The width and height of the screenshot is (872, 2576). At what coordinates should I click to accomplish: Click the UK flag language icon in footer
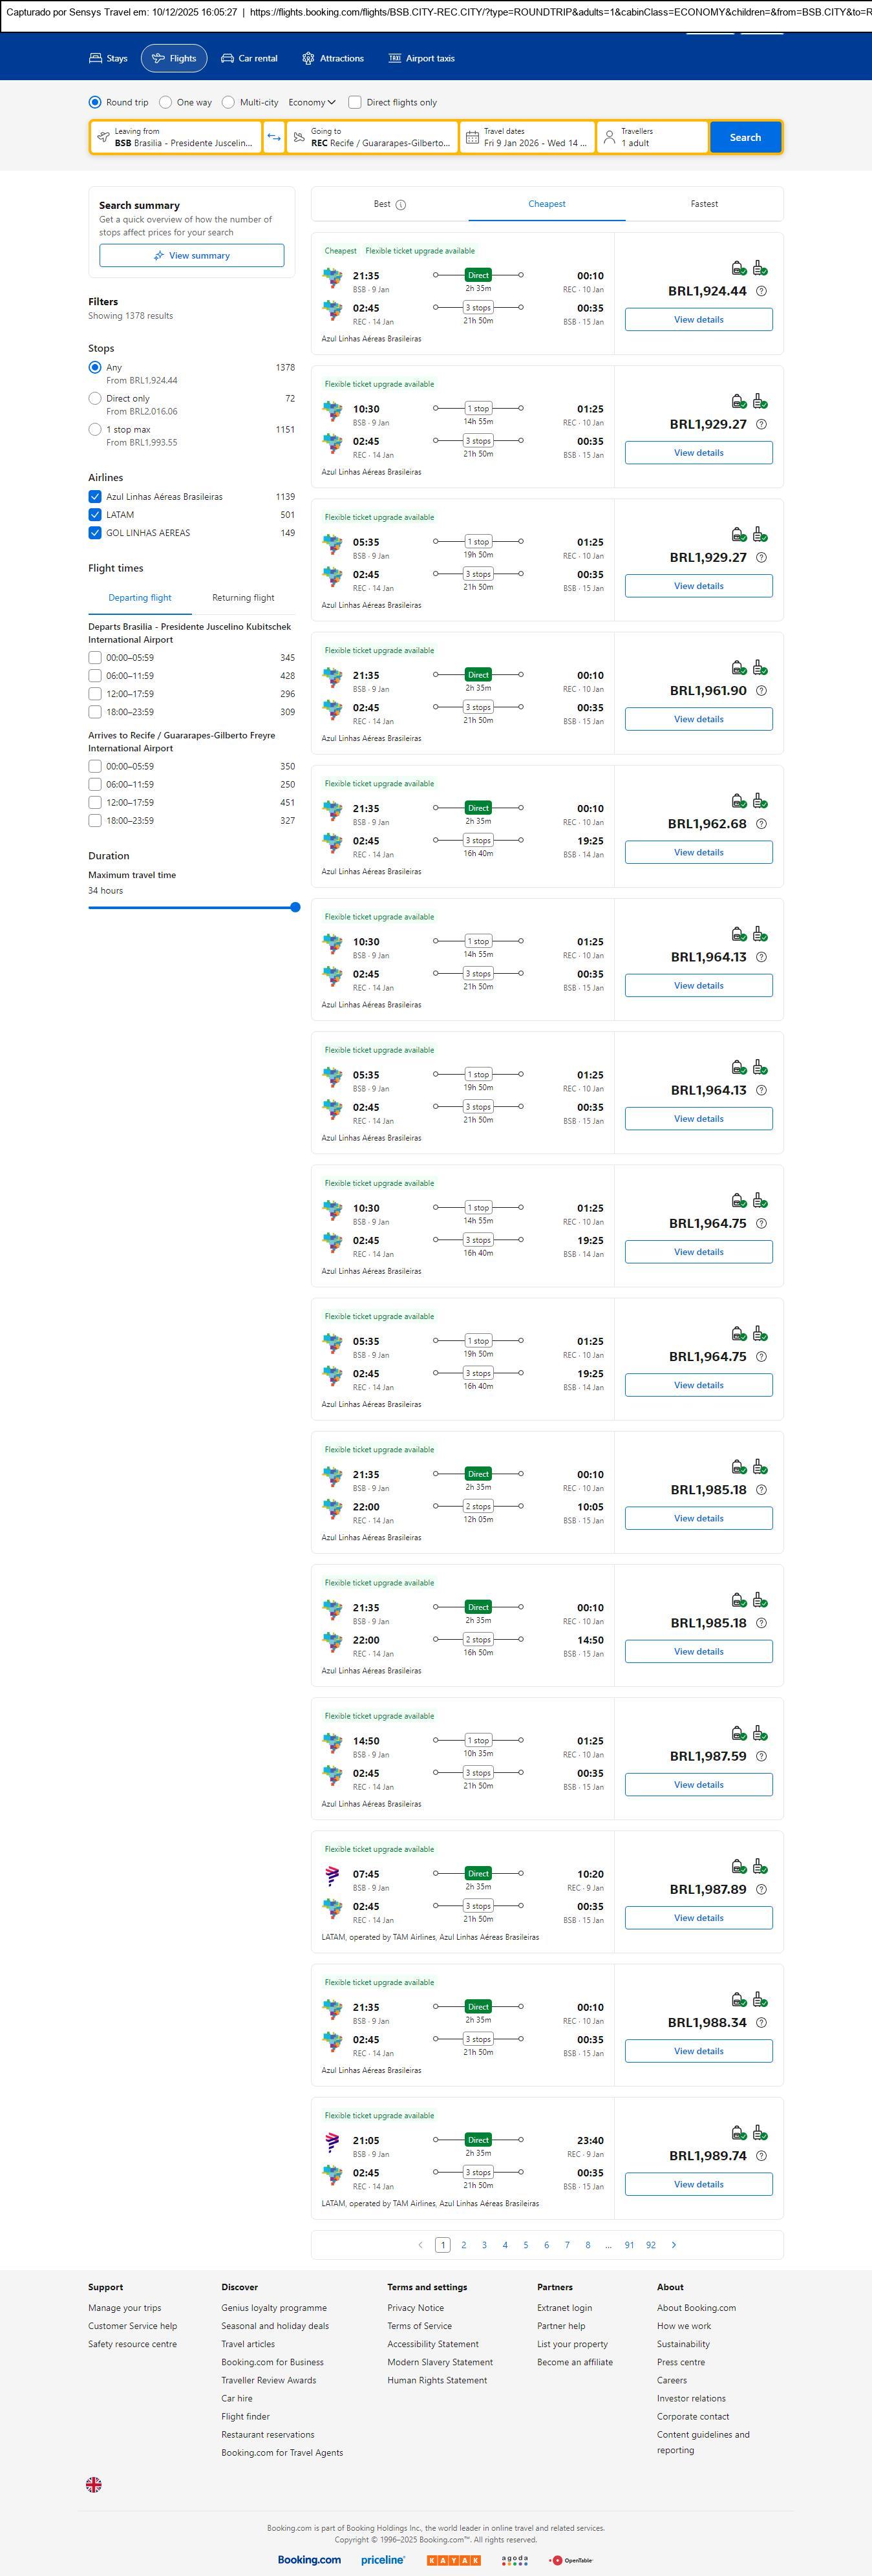click(x=94, y=2484)
